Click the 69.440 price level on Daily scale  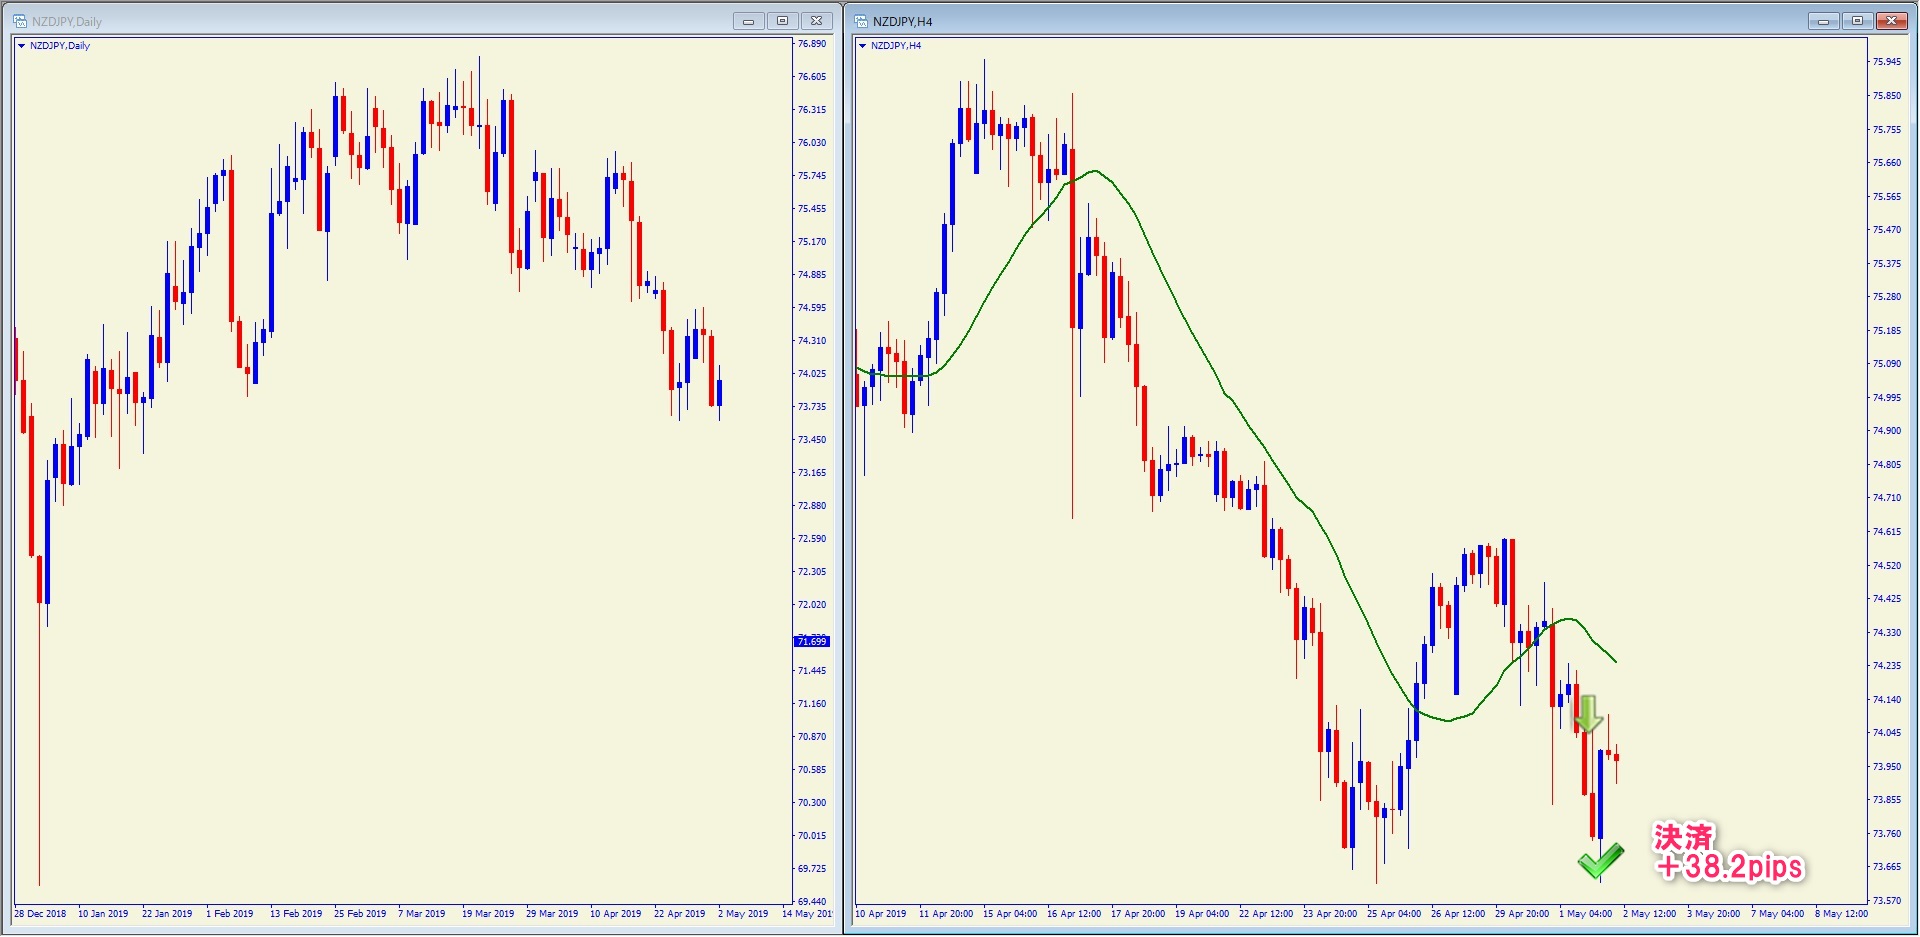811,902
